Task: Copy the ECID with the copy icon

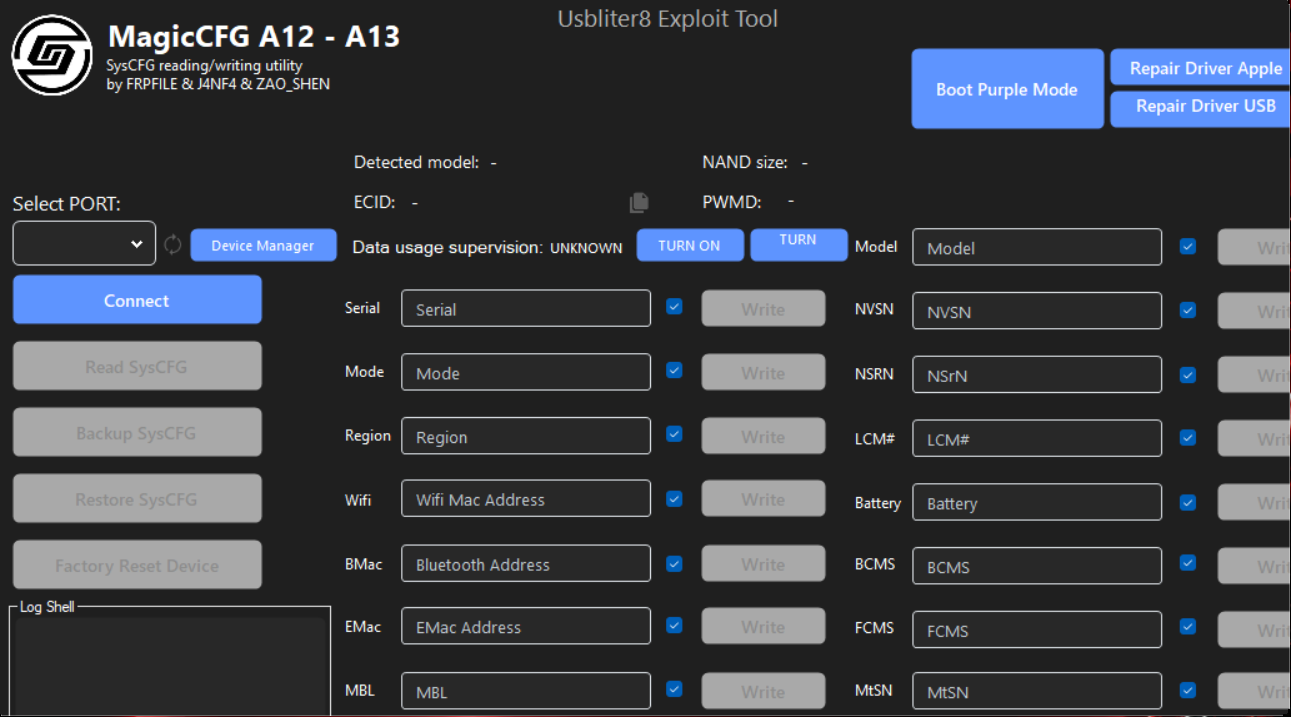Action: 639,203
